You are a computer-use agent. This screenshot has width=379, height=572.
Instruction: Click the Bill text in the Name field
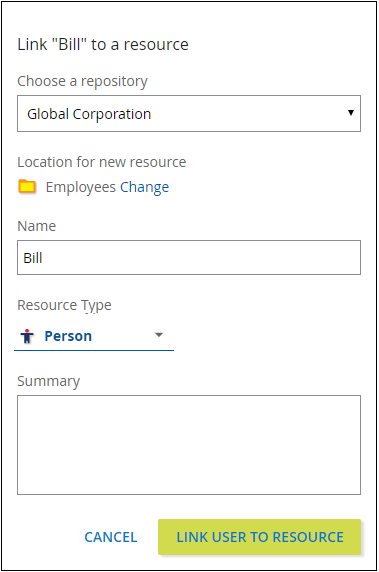(33, 258)
